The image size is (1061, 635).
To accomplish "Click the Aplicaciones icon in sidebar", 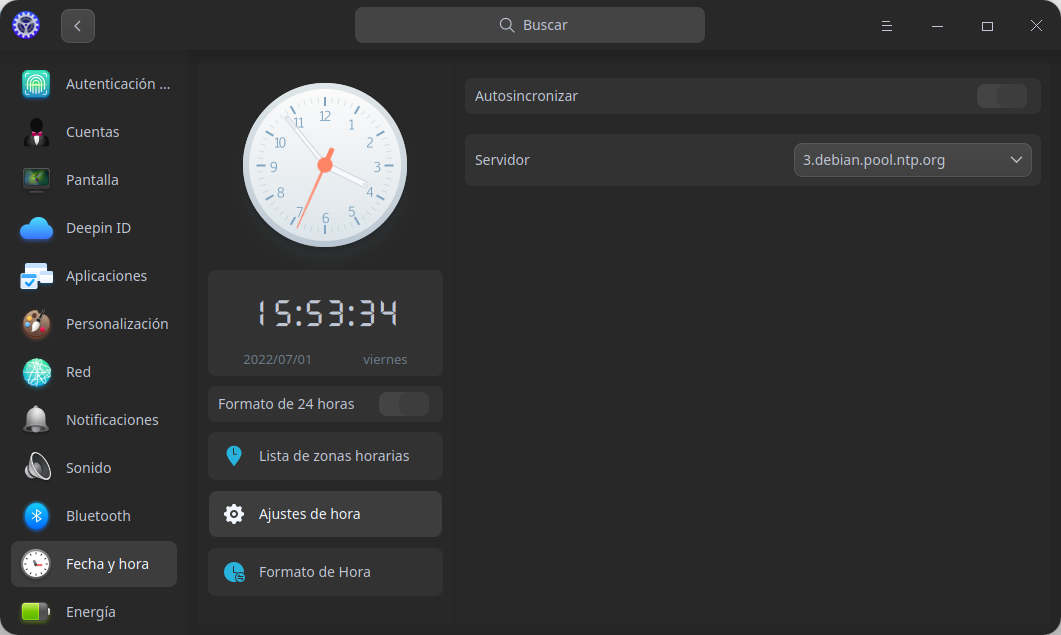I will (36, 276).
